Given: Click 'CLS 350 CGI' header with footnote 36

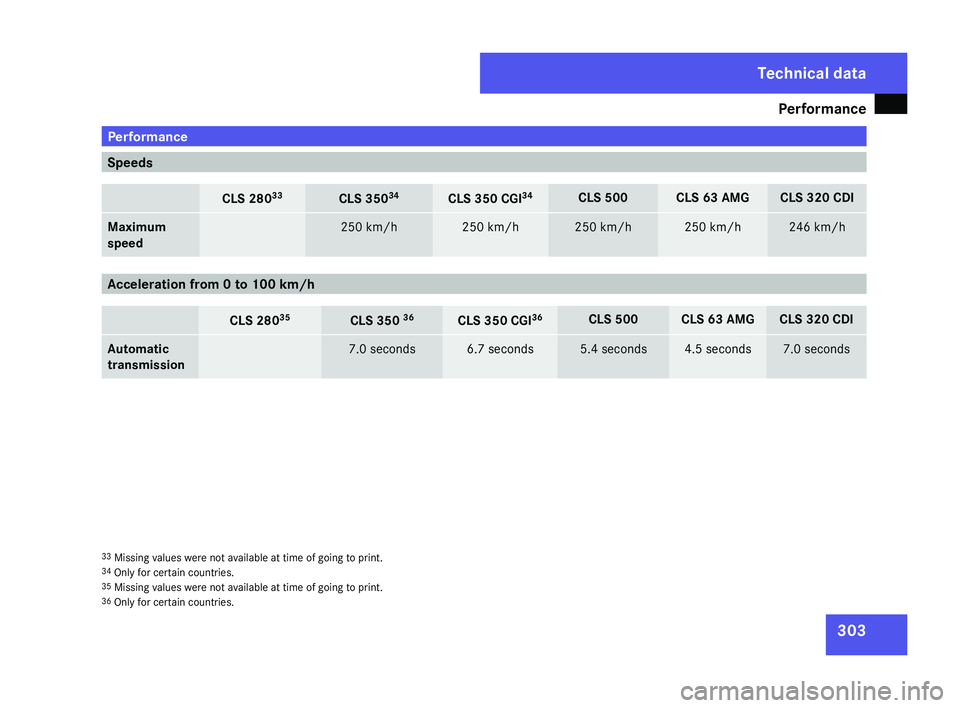Looking at the screenshot, I should coord(500,320).
